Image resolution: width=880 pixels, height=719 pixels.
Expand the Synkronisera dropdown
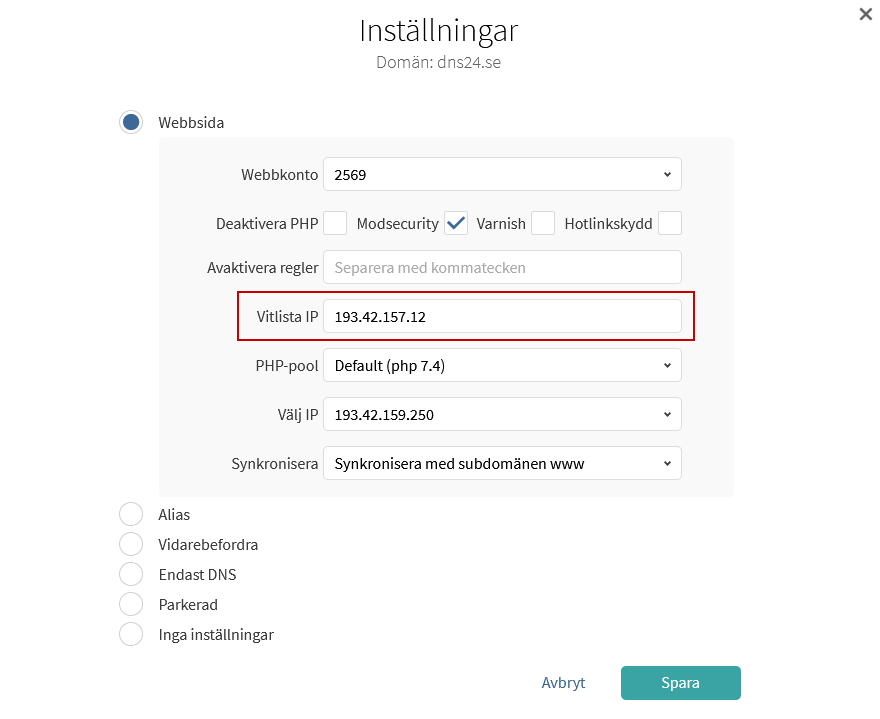pyautogui.click(x=502, y=463)
